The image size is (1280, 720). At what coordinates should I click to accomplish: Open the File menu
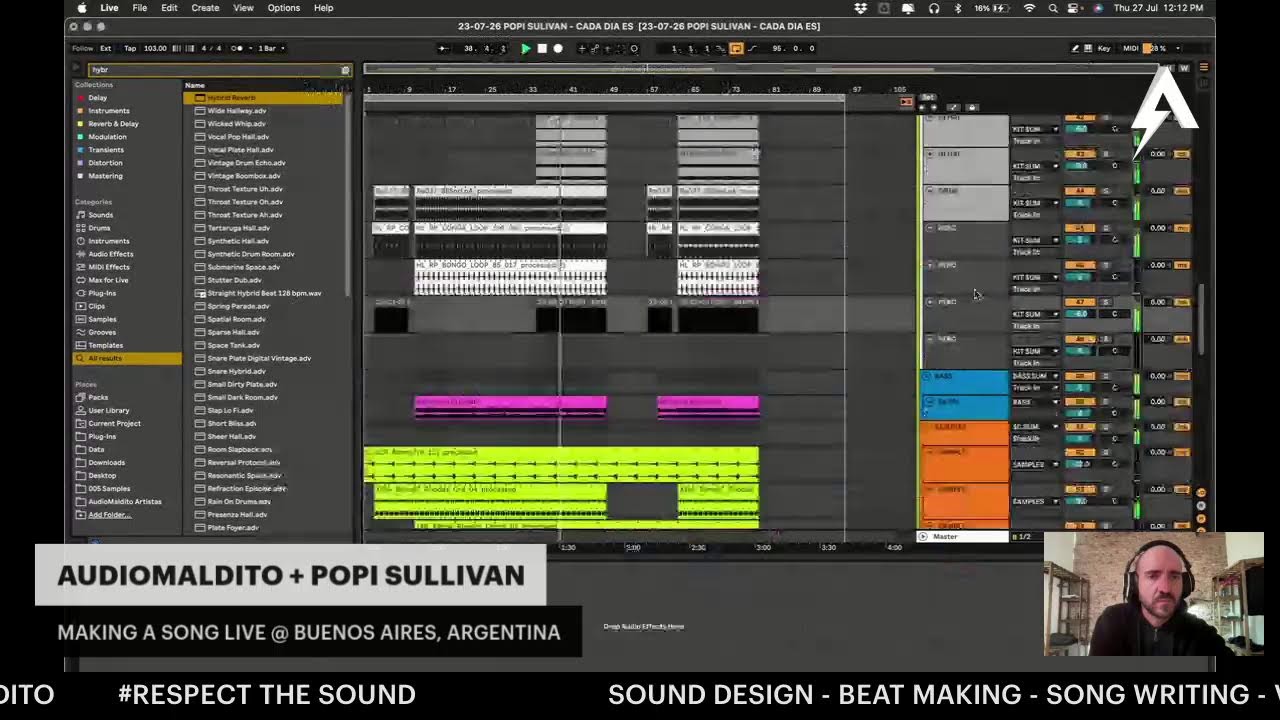[x=140, y=8]
